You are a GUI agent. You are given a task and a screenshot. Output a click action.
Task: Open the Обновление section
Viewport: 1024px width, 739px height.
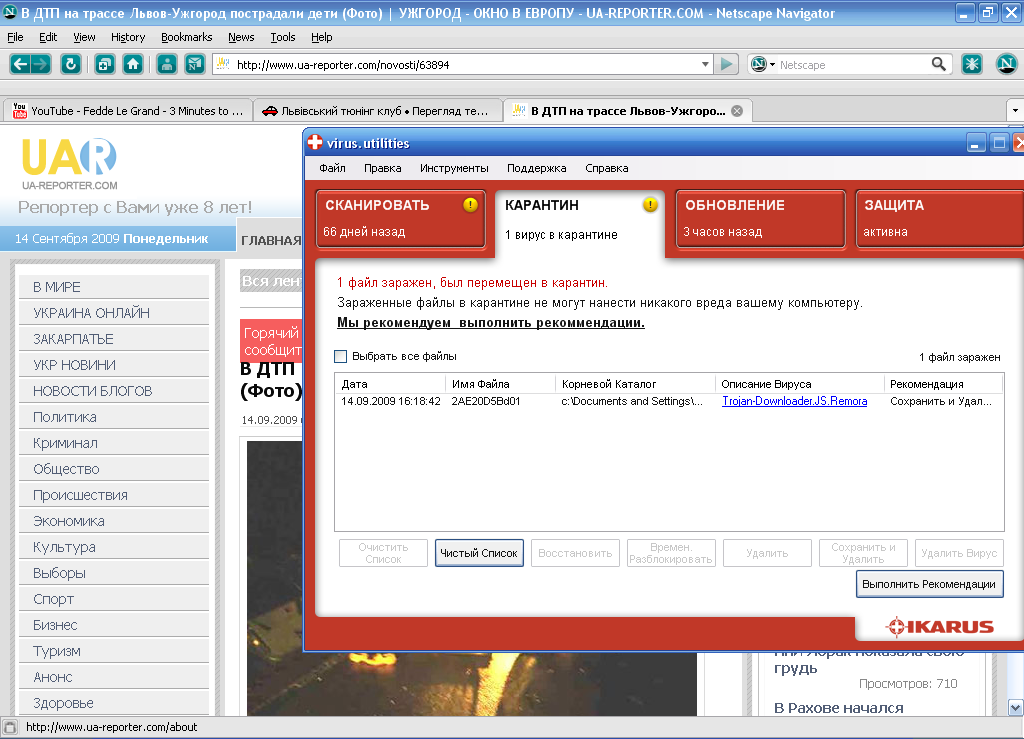(761, 219)
